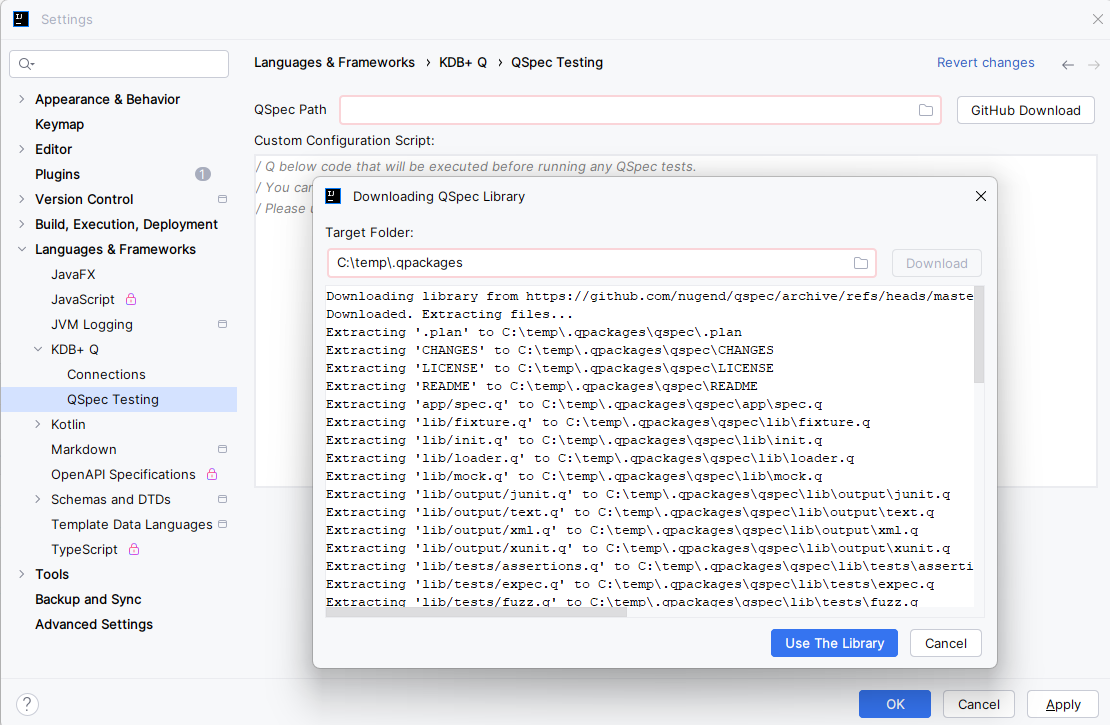
Task: Expand the Schemas and DTDs node
Action: tap(38, 499)
